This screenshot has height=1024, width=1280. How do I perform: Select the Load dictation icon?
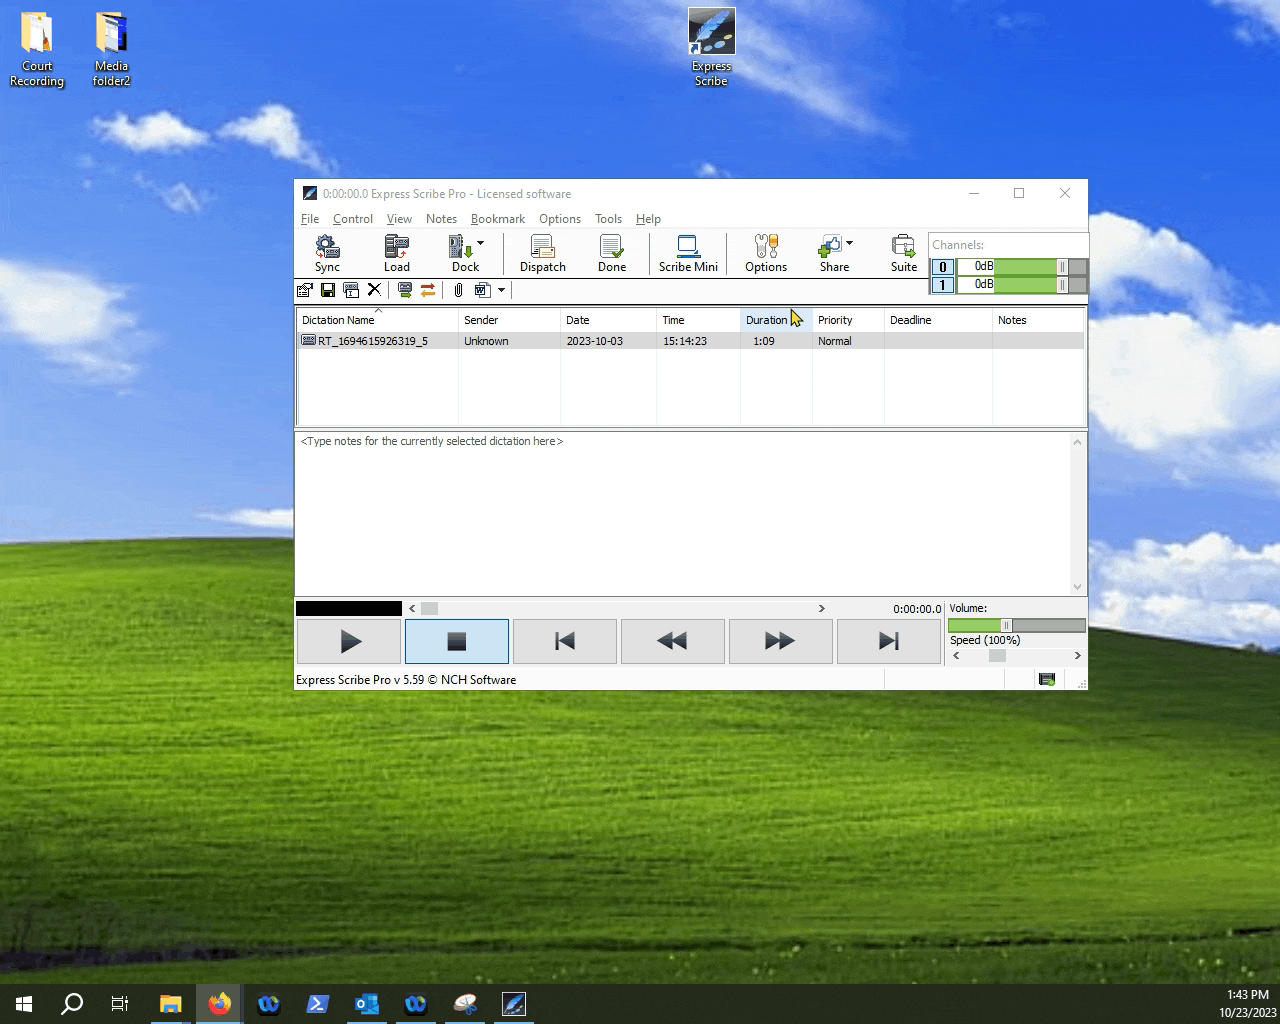click(x=396, y=252)
